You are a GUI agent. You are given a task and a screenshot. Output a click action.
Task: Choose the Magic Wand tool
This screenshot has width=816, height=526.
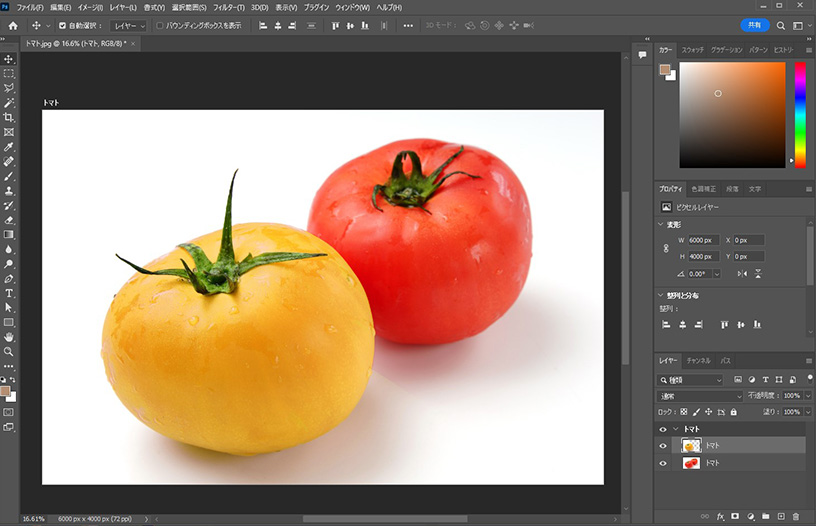(9, 103)
